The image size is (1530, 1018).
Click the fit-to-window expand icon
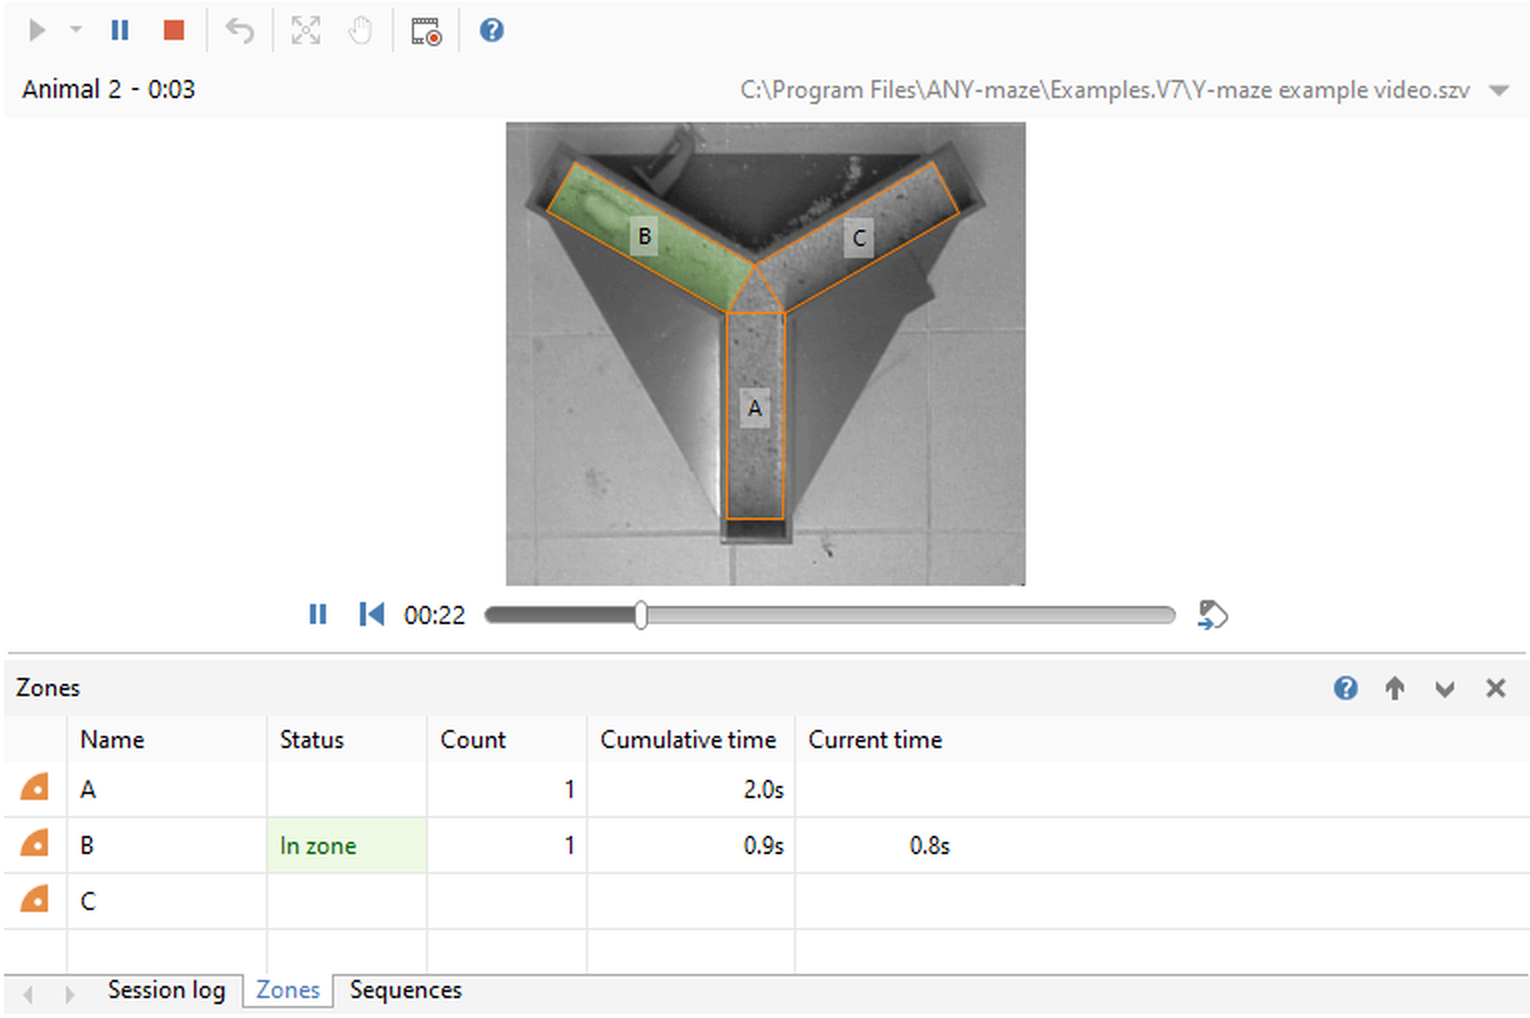pyautogui.click(x=306, y=31)
